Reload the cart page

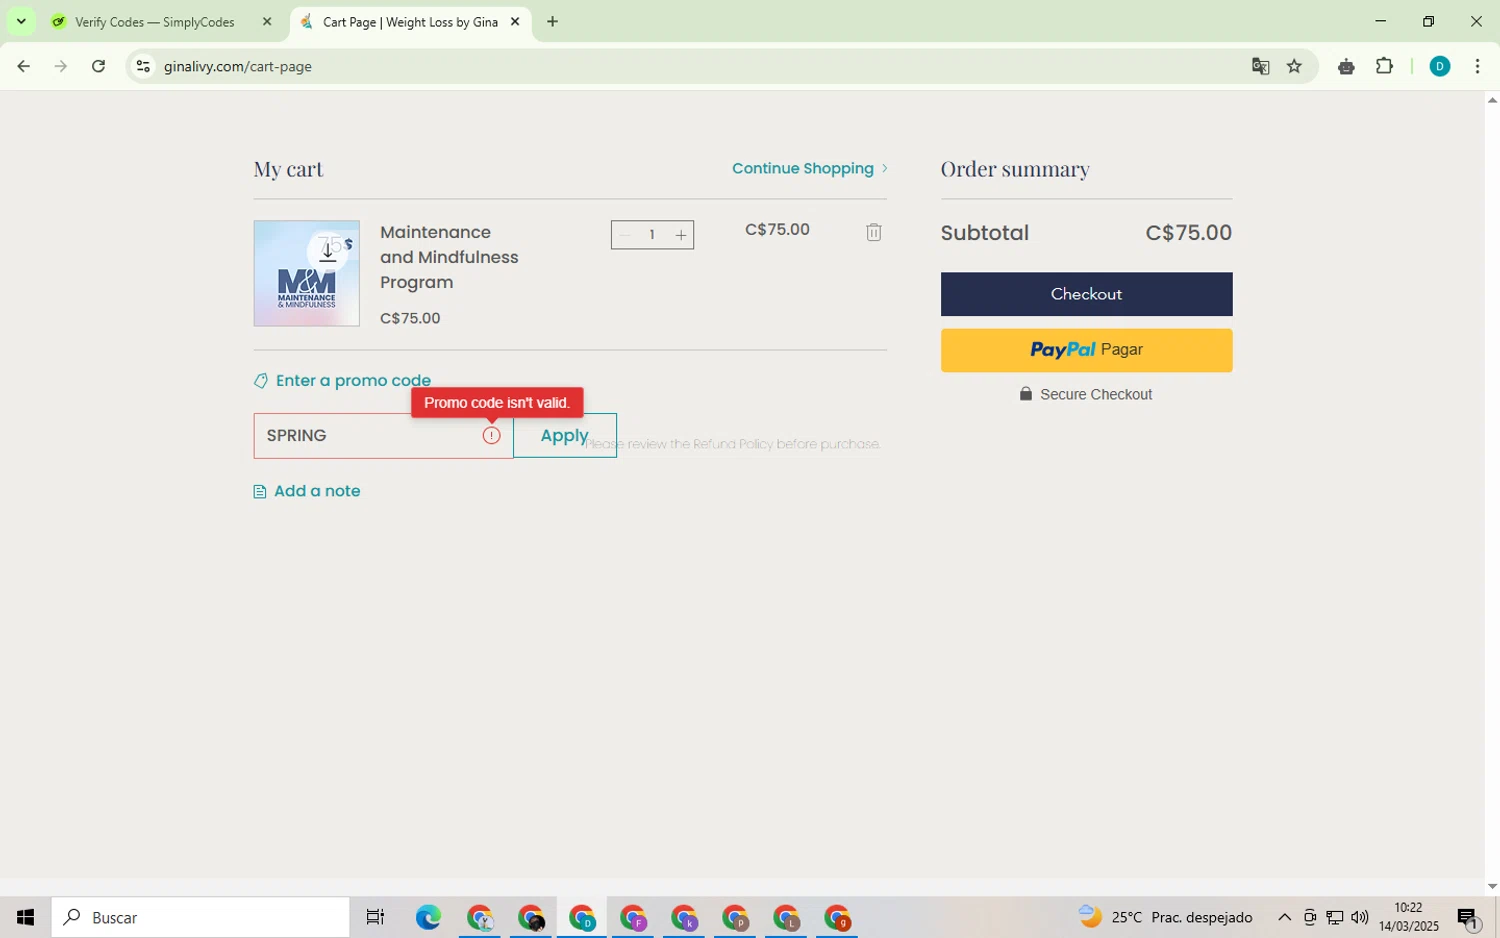tap(98, 66)
